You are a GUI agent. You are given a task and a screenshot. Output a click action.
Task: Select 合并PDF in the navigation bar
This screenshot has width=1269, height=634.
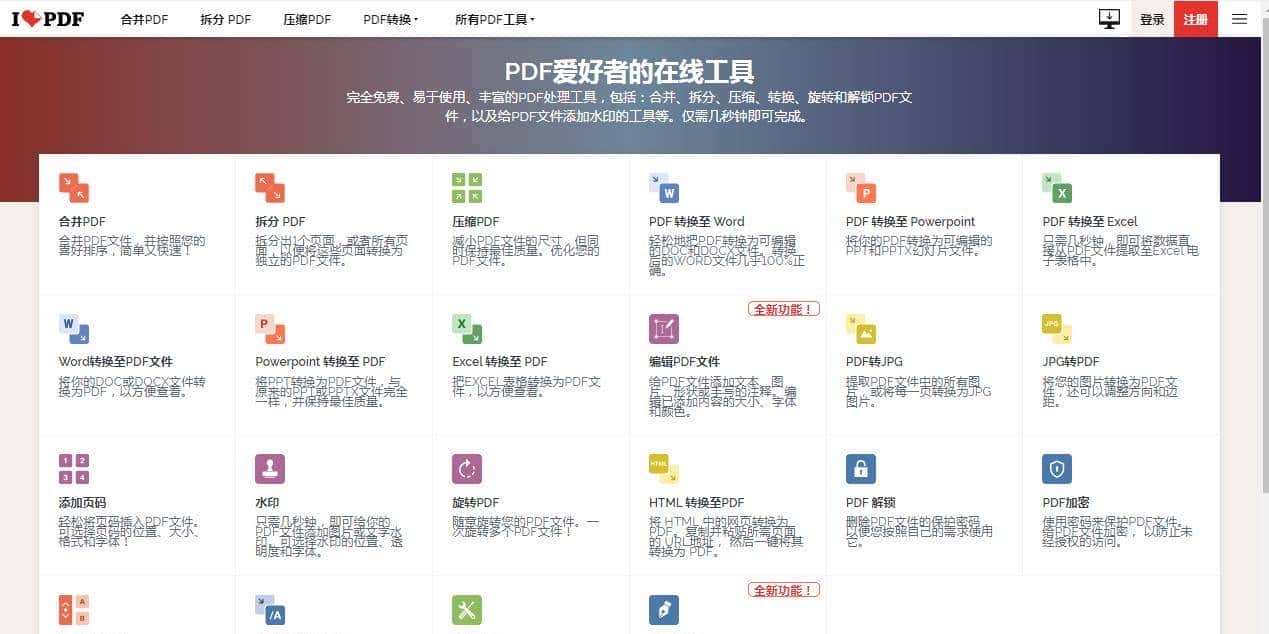(x=143, y=18)
